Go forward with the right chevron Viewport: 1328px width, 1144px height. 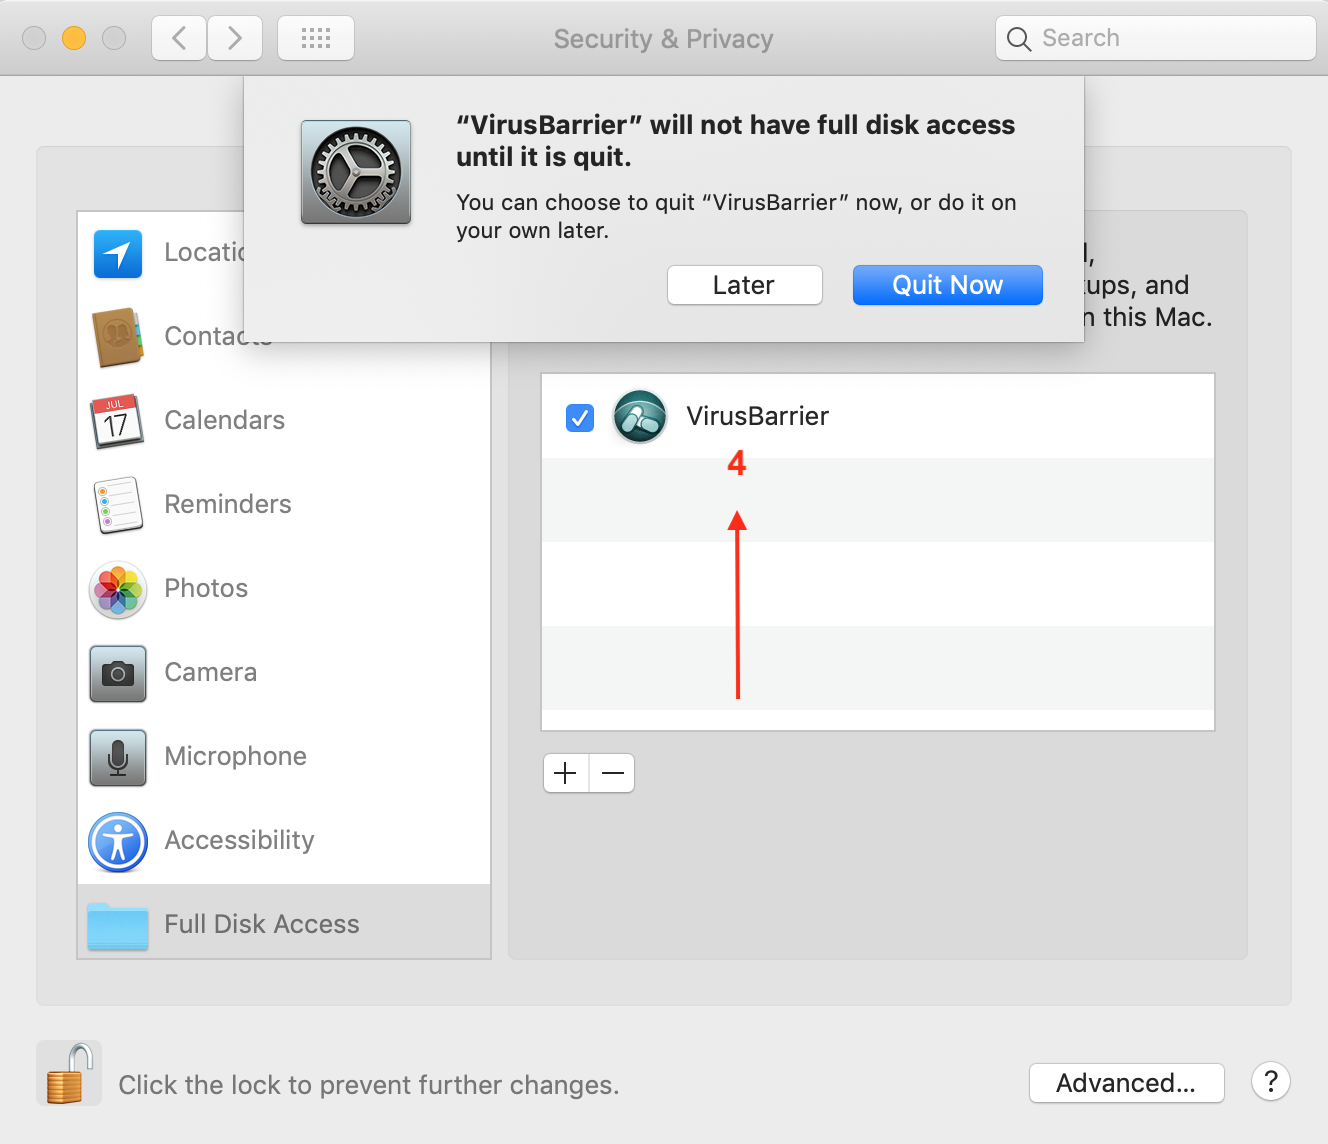click(x=235, y=38)
